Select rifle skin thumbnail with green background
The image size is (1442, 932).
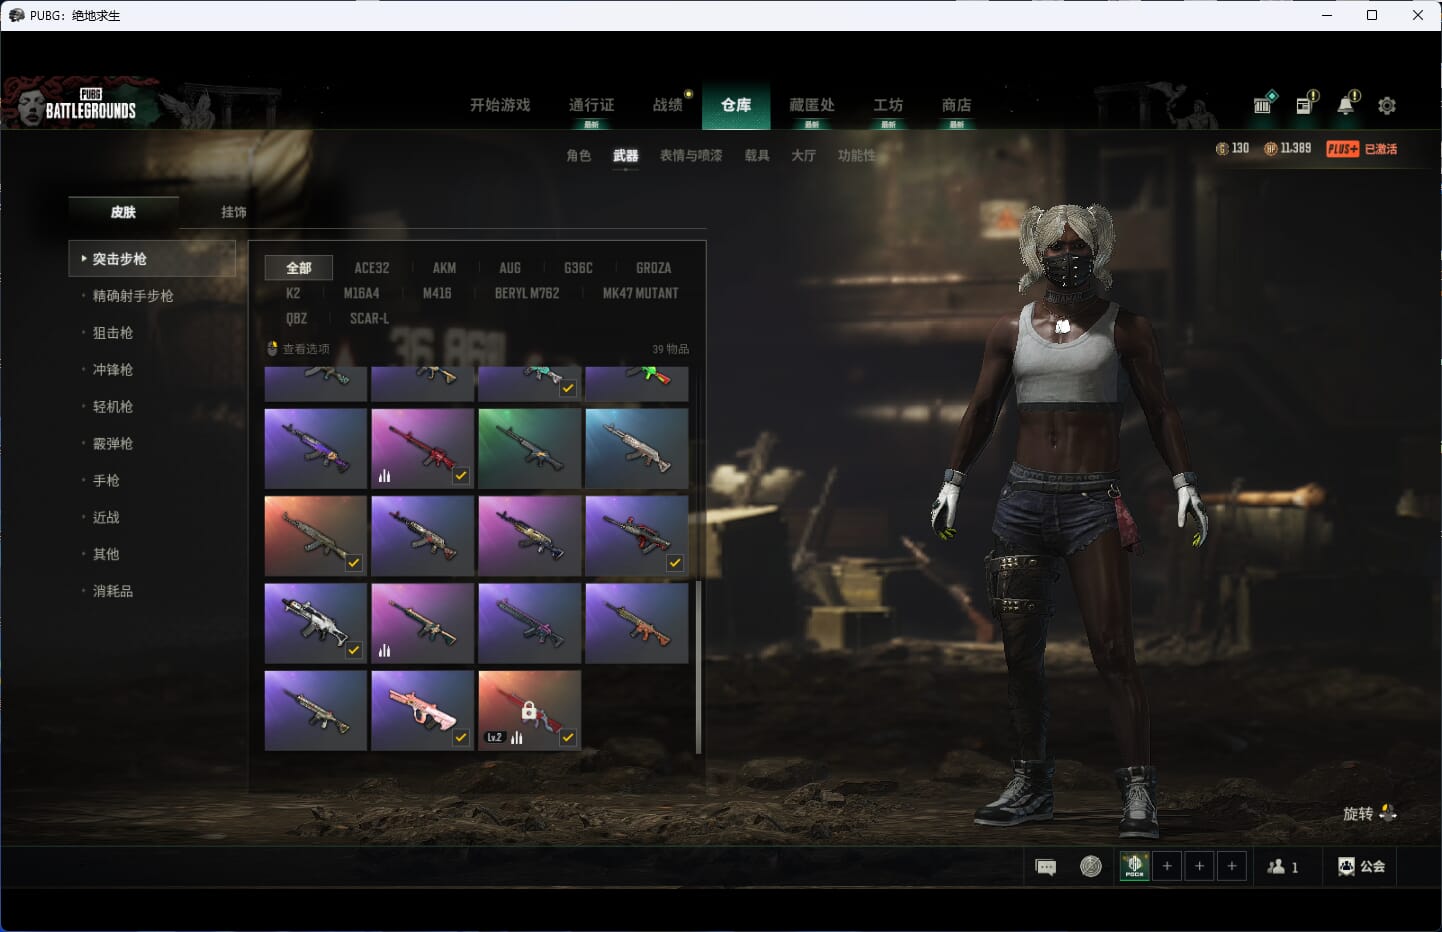pyautogui.click(x=529, y=448)
